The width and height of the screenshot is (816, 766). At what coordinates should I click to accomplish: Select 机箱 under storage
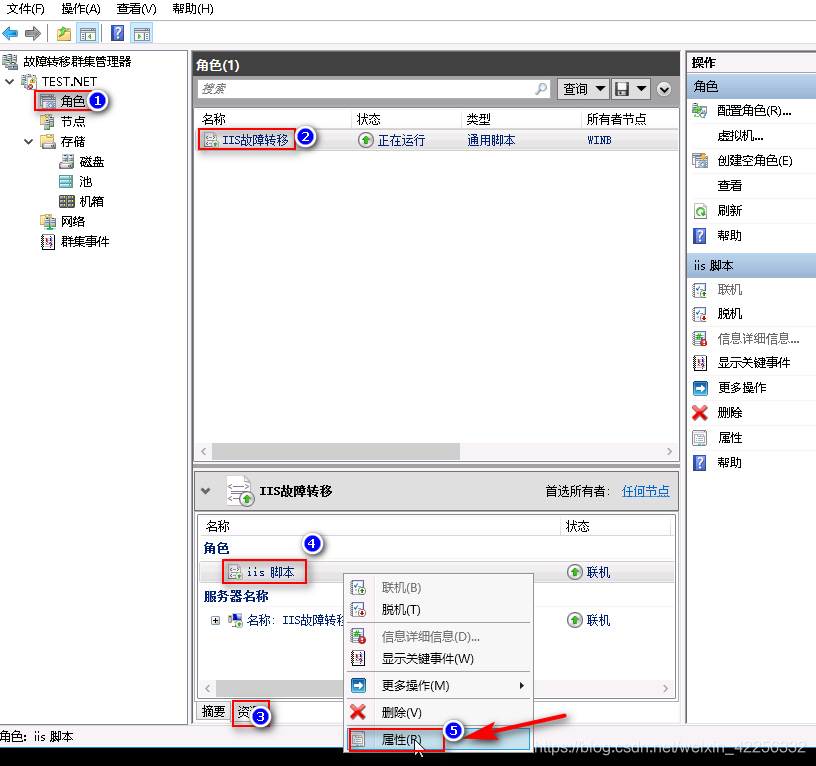pyautogui.click(x=92, y=201)
